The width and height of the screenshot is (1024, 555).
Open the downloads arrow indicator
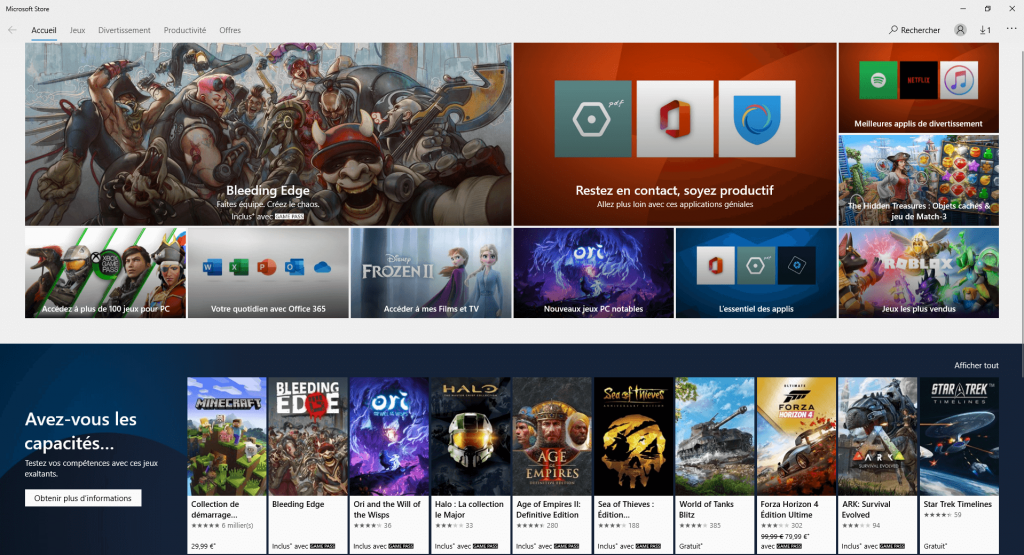tap(985, 30)
